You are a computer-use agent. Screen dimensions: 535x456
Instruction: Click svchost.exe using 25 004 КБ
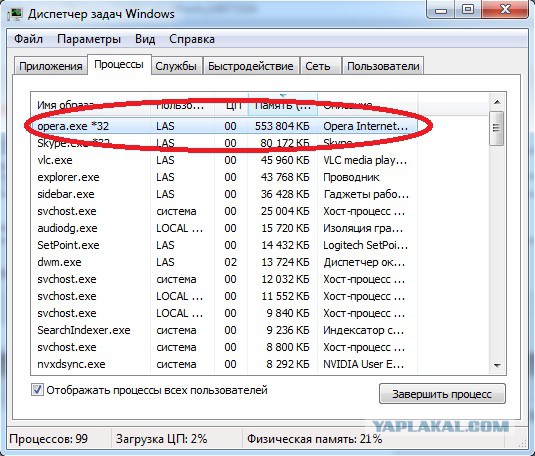225,211
